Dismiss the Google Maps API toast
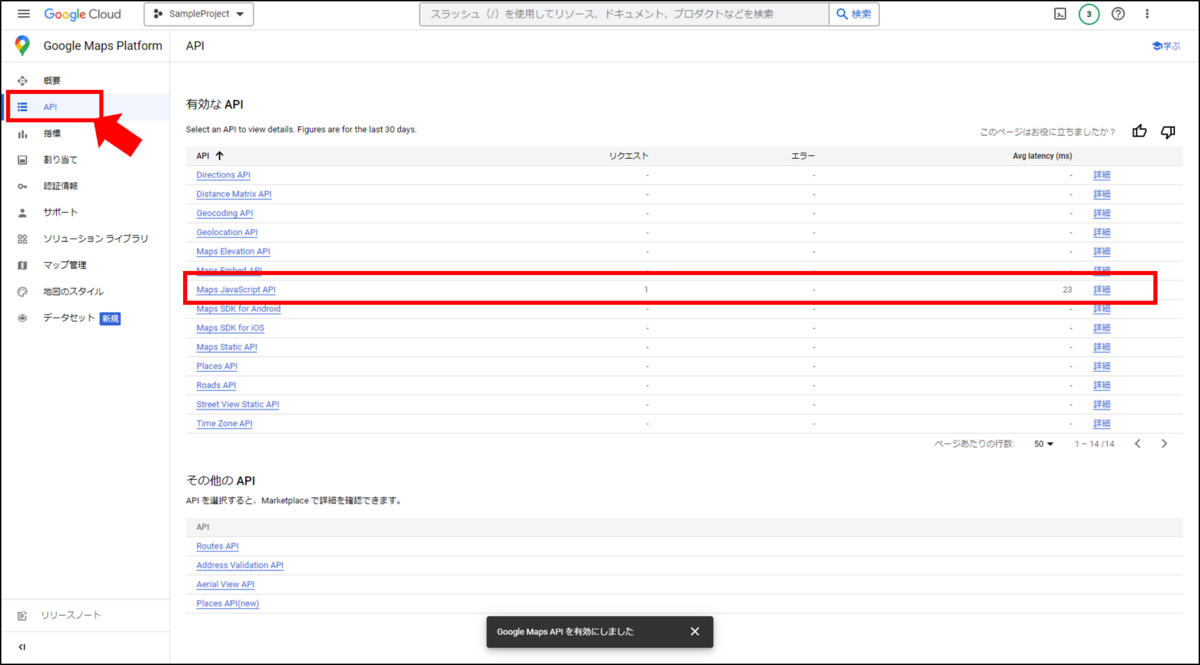Screen dimensions: 1200x665 695,631
